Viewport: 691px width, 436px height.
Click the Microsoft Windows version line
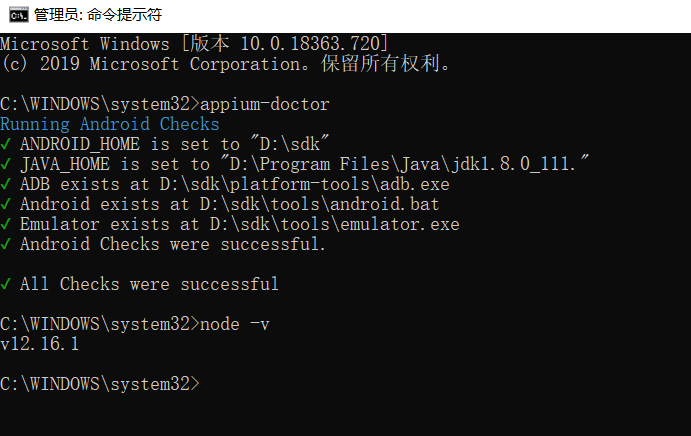[x=194, y=44]
